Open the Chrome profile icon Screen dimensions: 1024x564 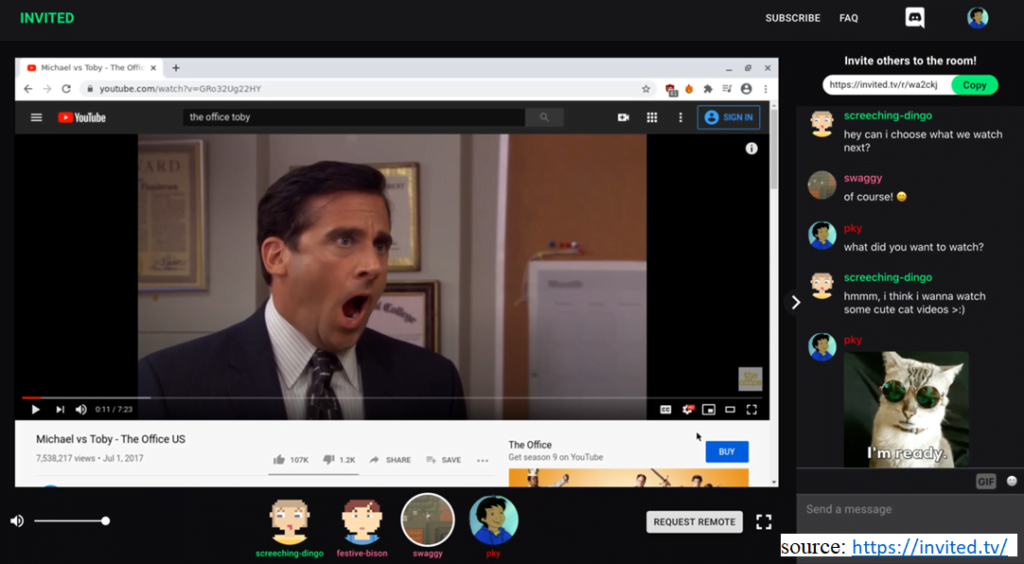click(746, 89)
